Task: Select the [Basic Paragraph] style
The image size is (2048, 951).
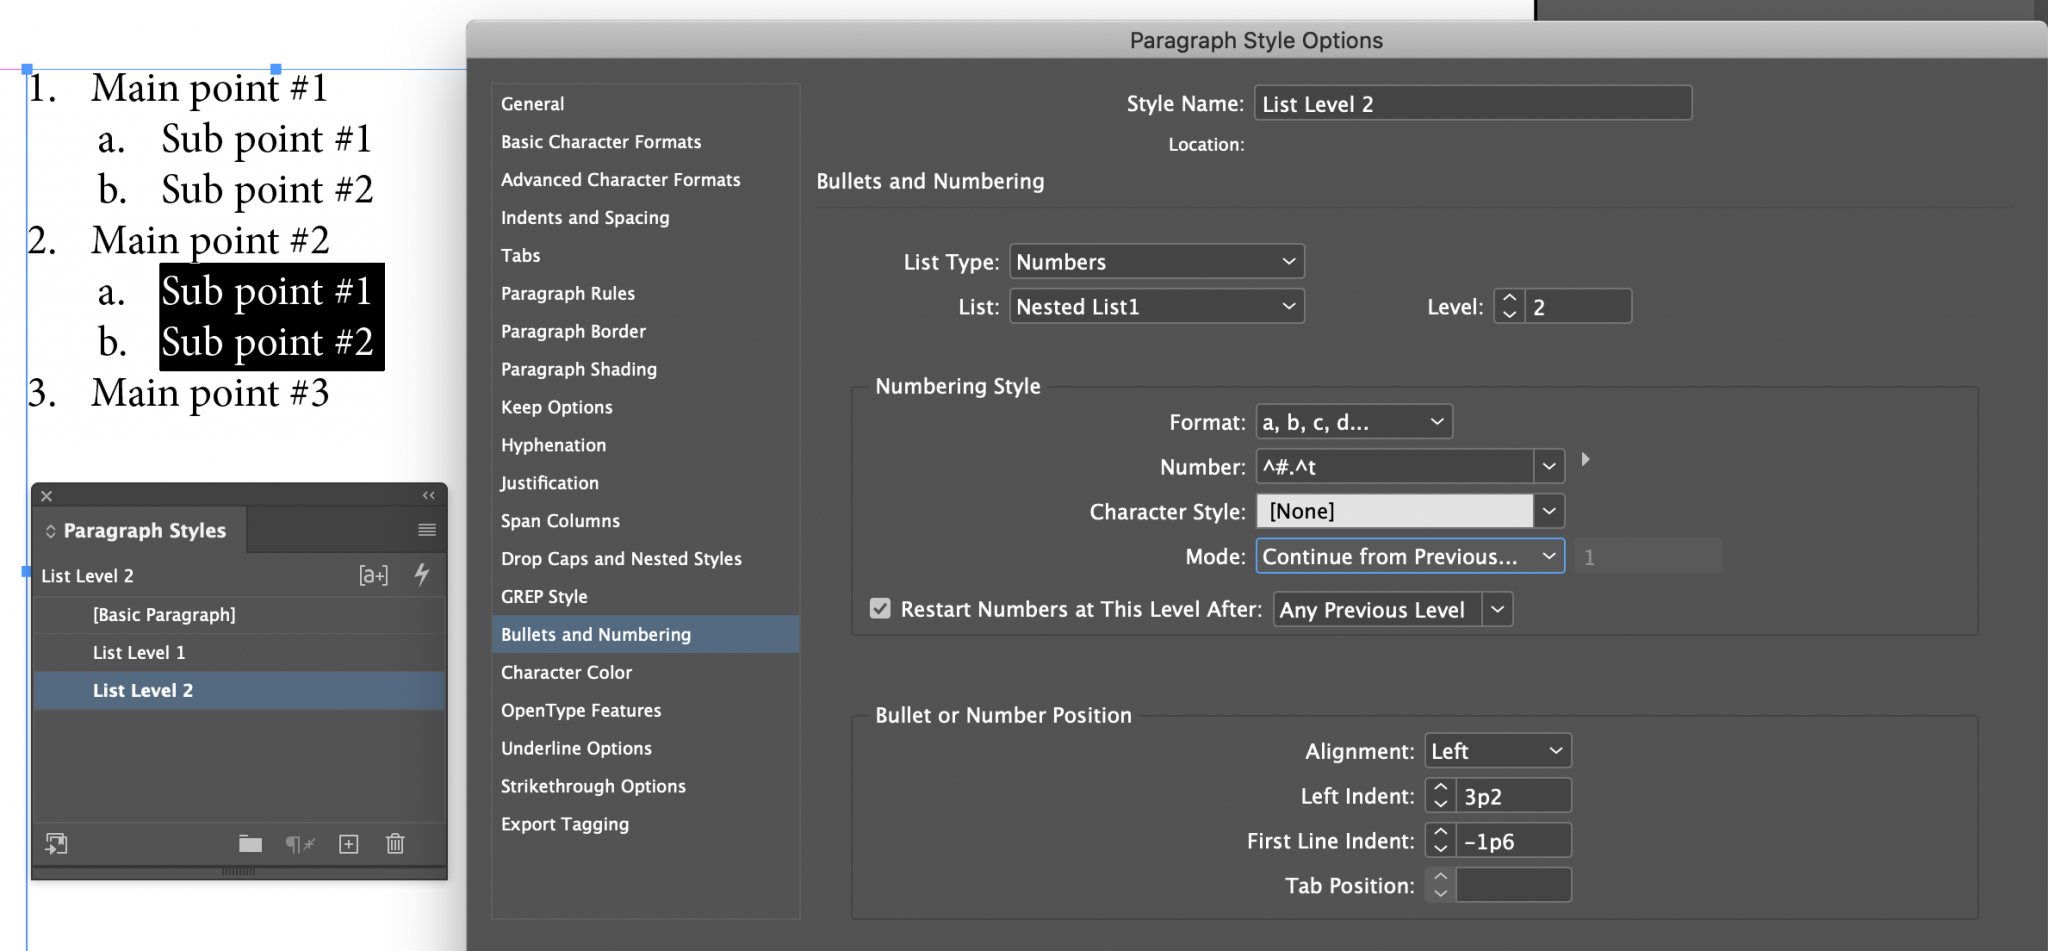Action: coord(165,614)
